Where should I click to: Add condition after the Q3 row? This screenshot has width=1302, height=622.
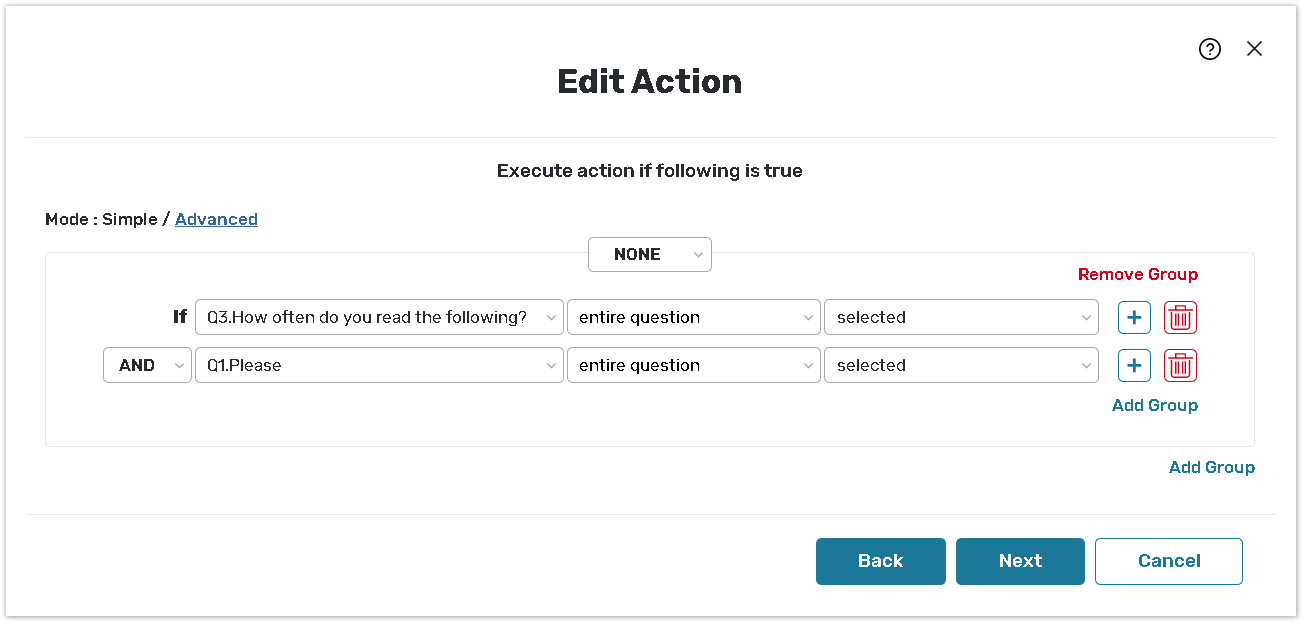click(x=1134, y=318)
